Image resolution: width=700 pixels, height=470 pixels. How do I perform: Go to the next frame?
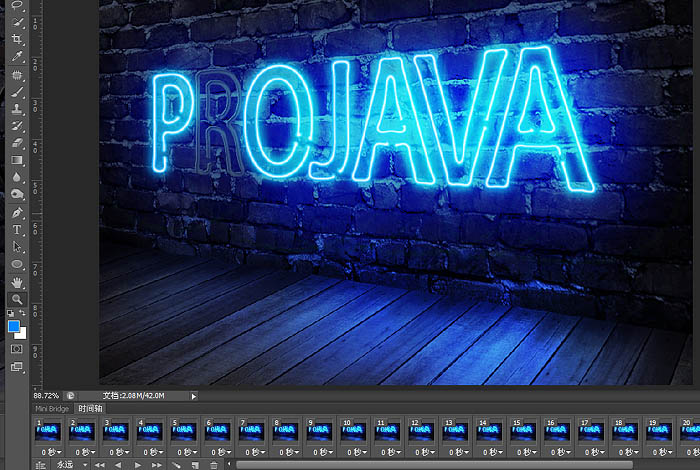click(x=156, y=465)
